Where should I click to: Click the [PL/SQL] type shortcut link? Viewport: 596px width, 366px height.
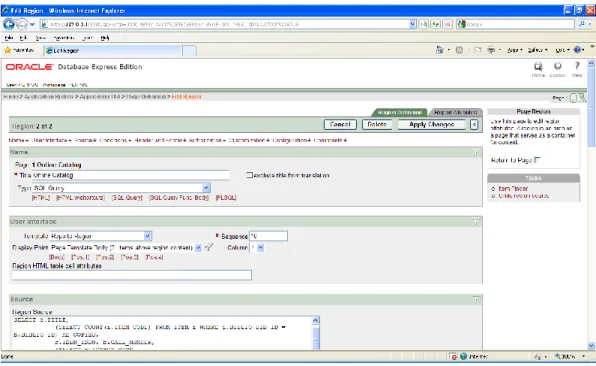[226, 198]
